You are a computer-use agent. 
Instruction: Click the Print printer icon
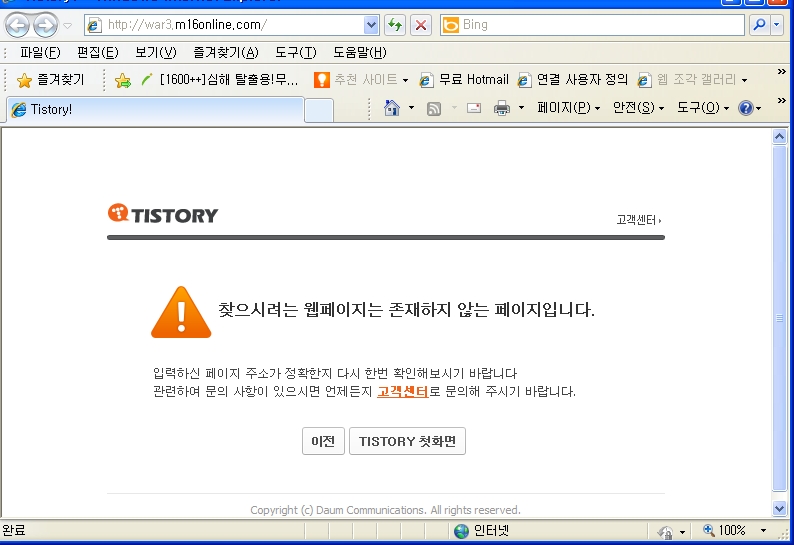point(502,108)
